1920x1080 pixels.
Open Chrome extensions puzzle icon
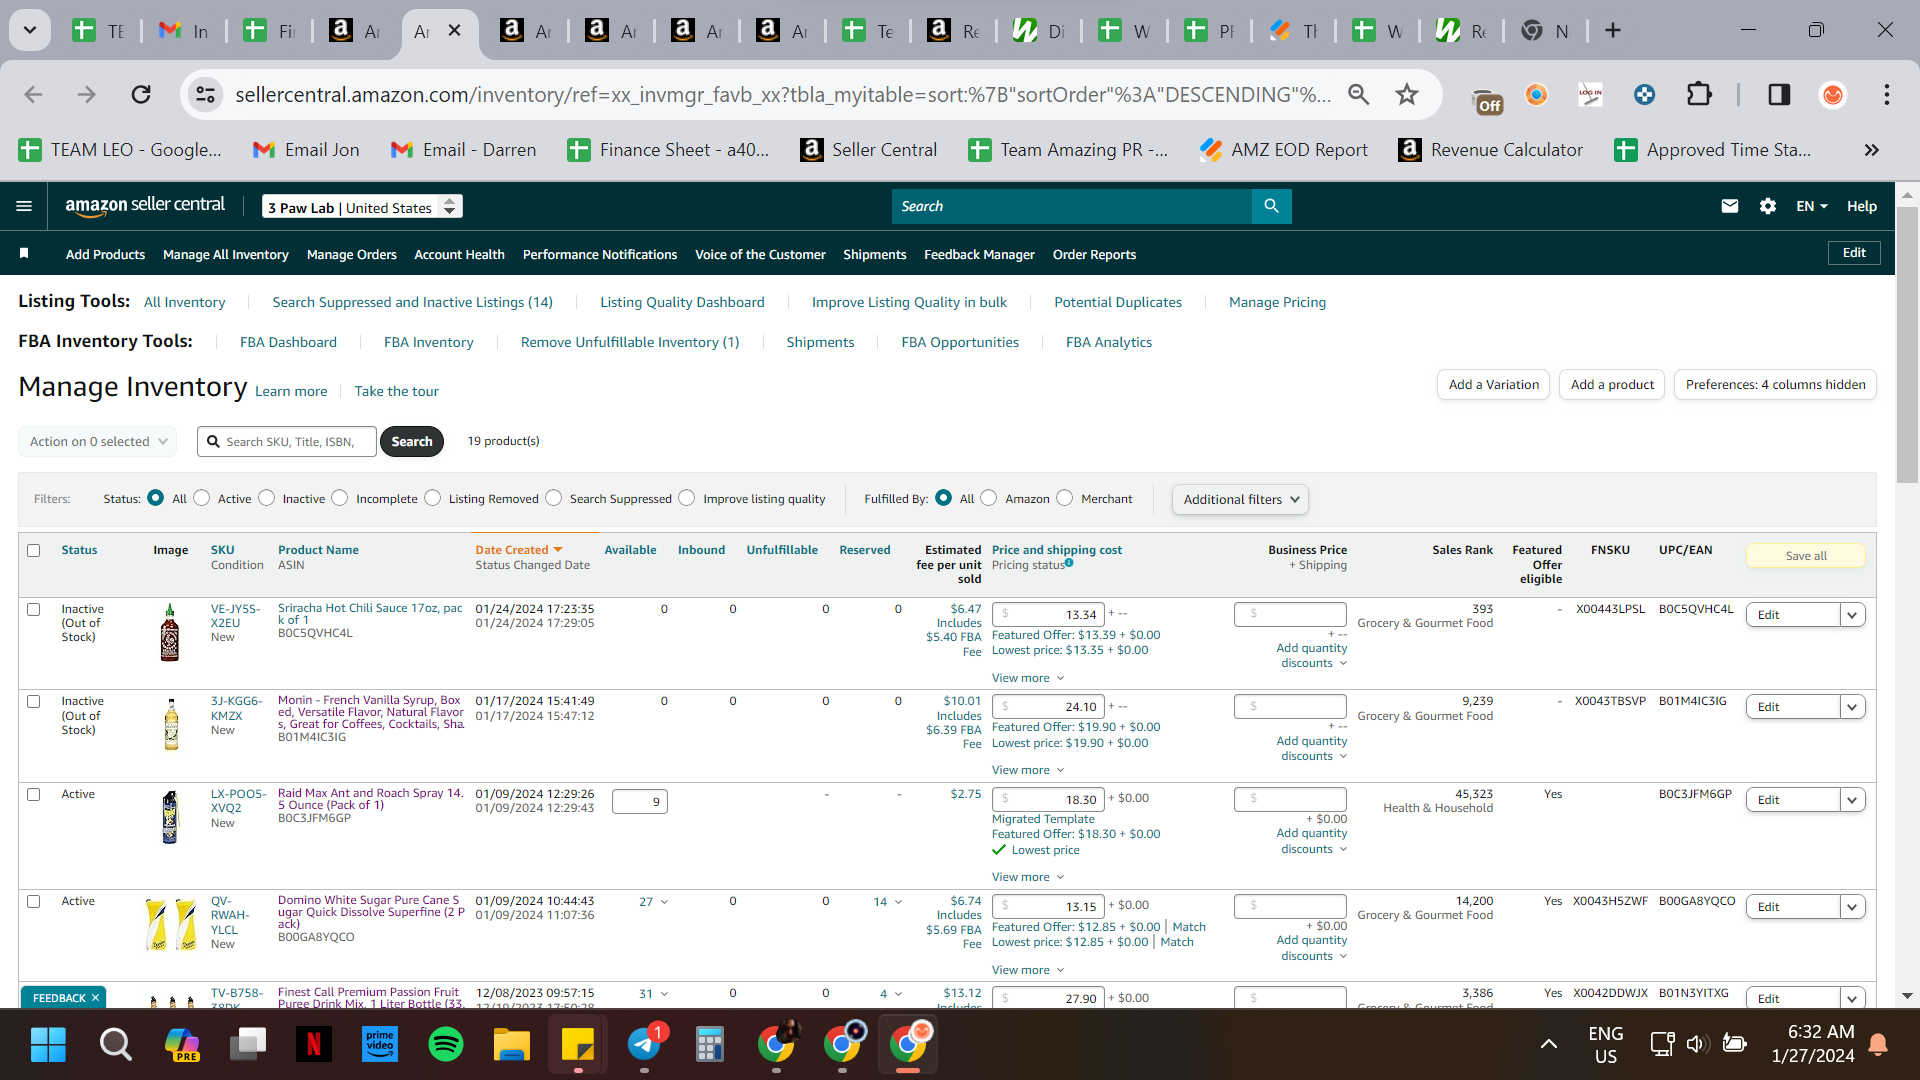click(1699, 94)
